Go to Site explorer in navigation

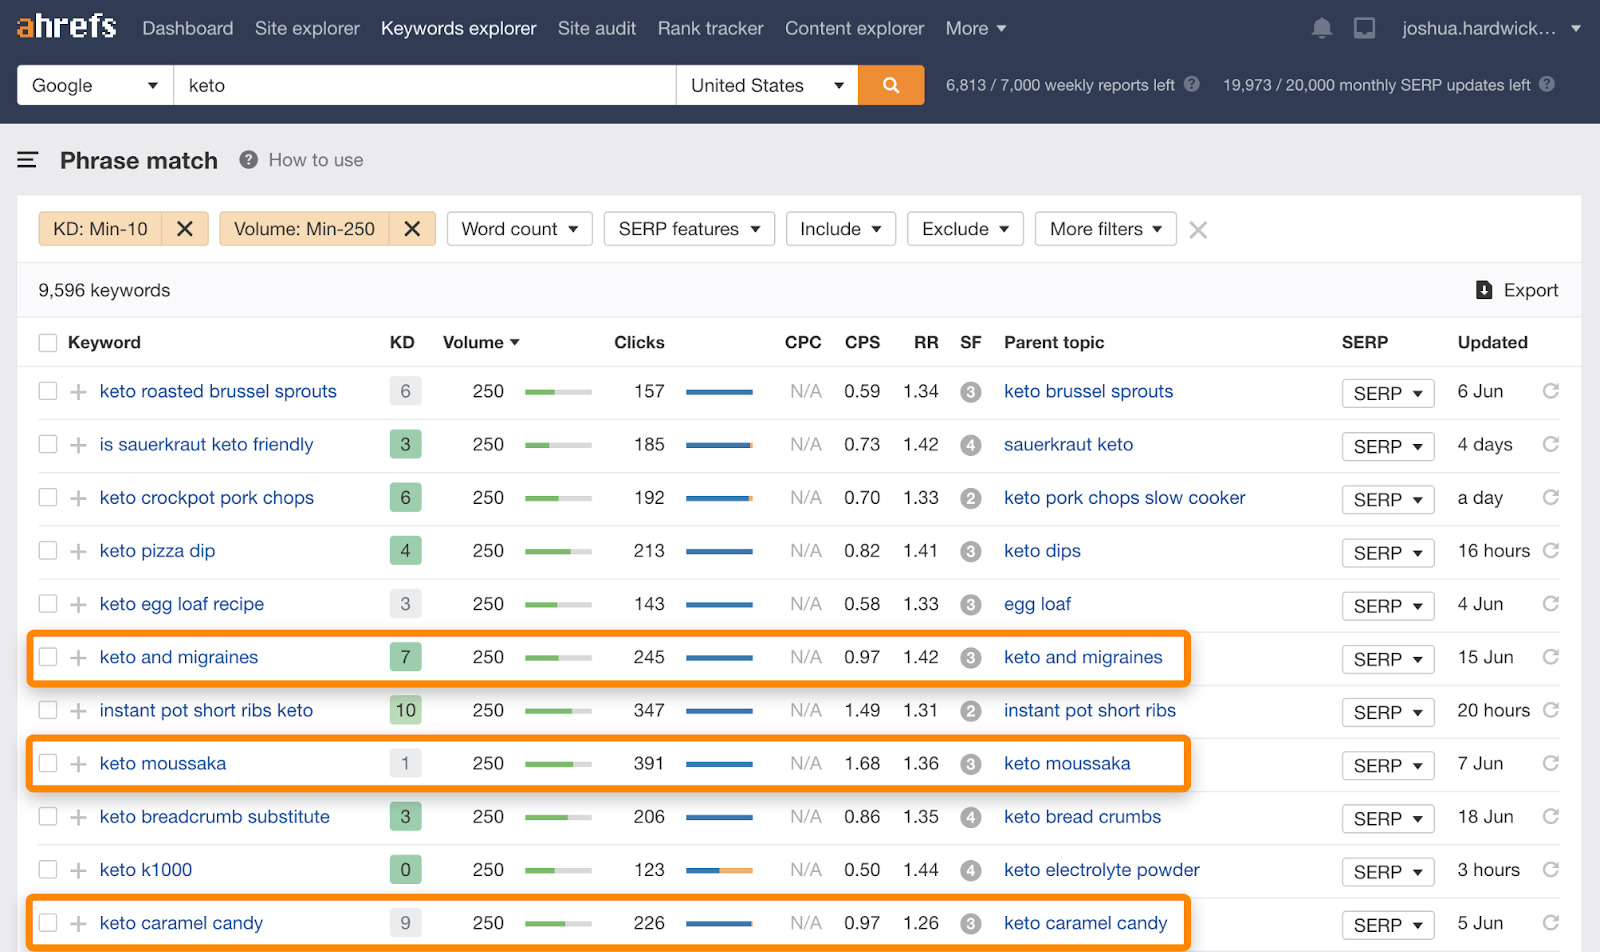click(307, 28)
